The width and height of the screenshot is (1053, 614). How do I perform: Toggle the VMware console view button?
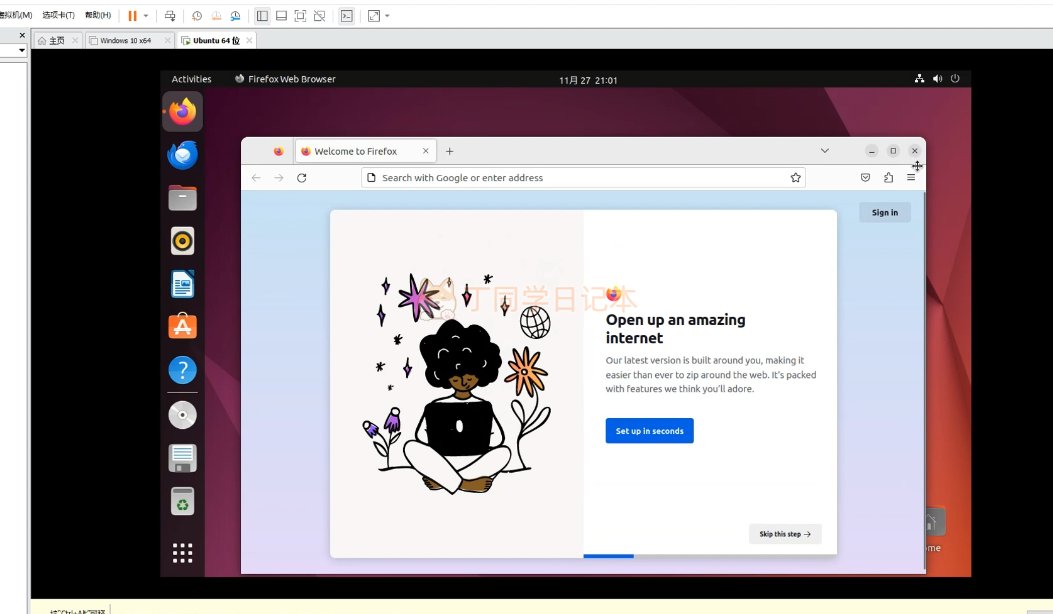click(x=347, y=15)
